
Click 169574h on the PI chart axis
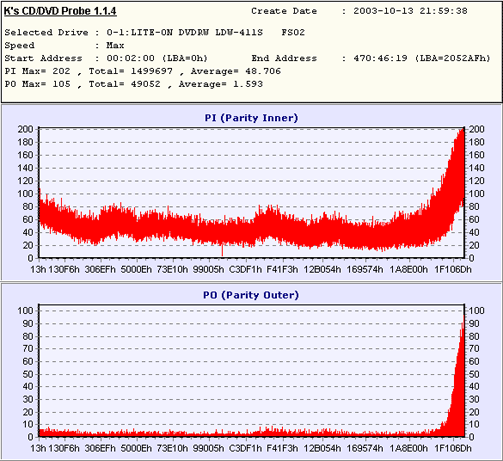(365, 270)
